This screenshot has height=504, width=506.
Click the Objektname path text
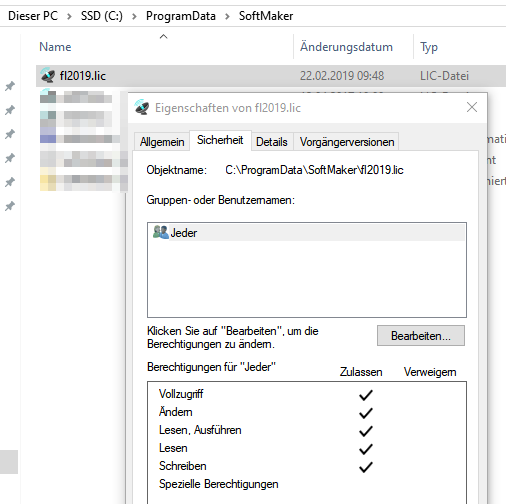314,170
